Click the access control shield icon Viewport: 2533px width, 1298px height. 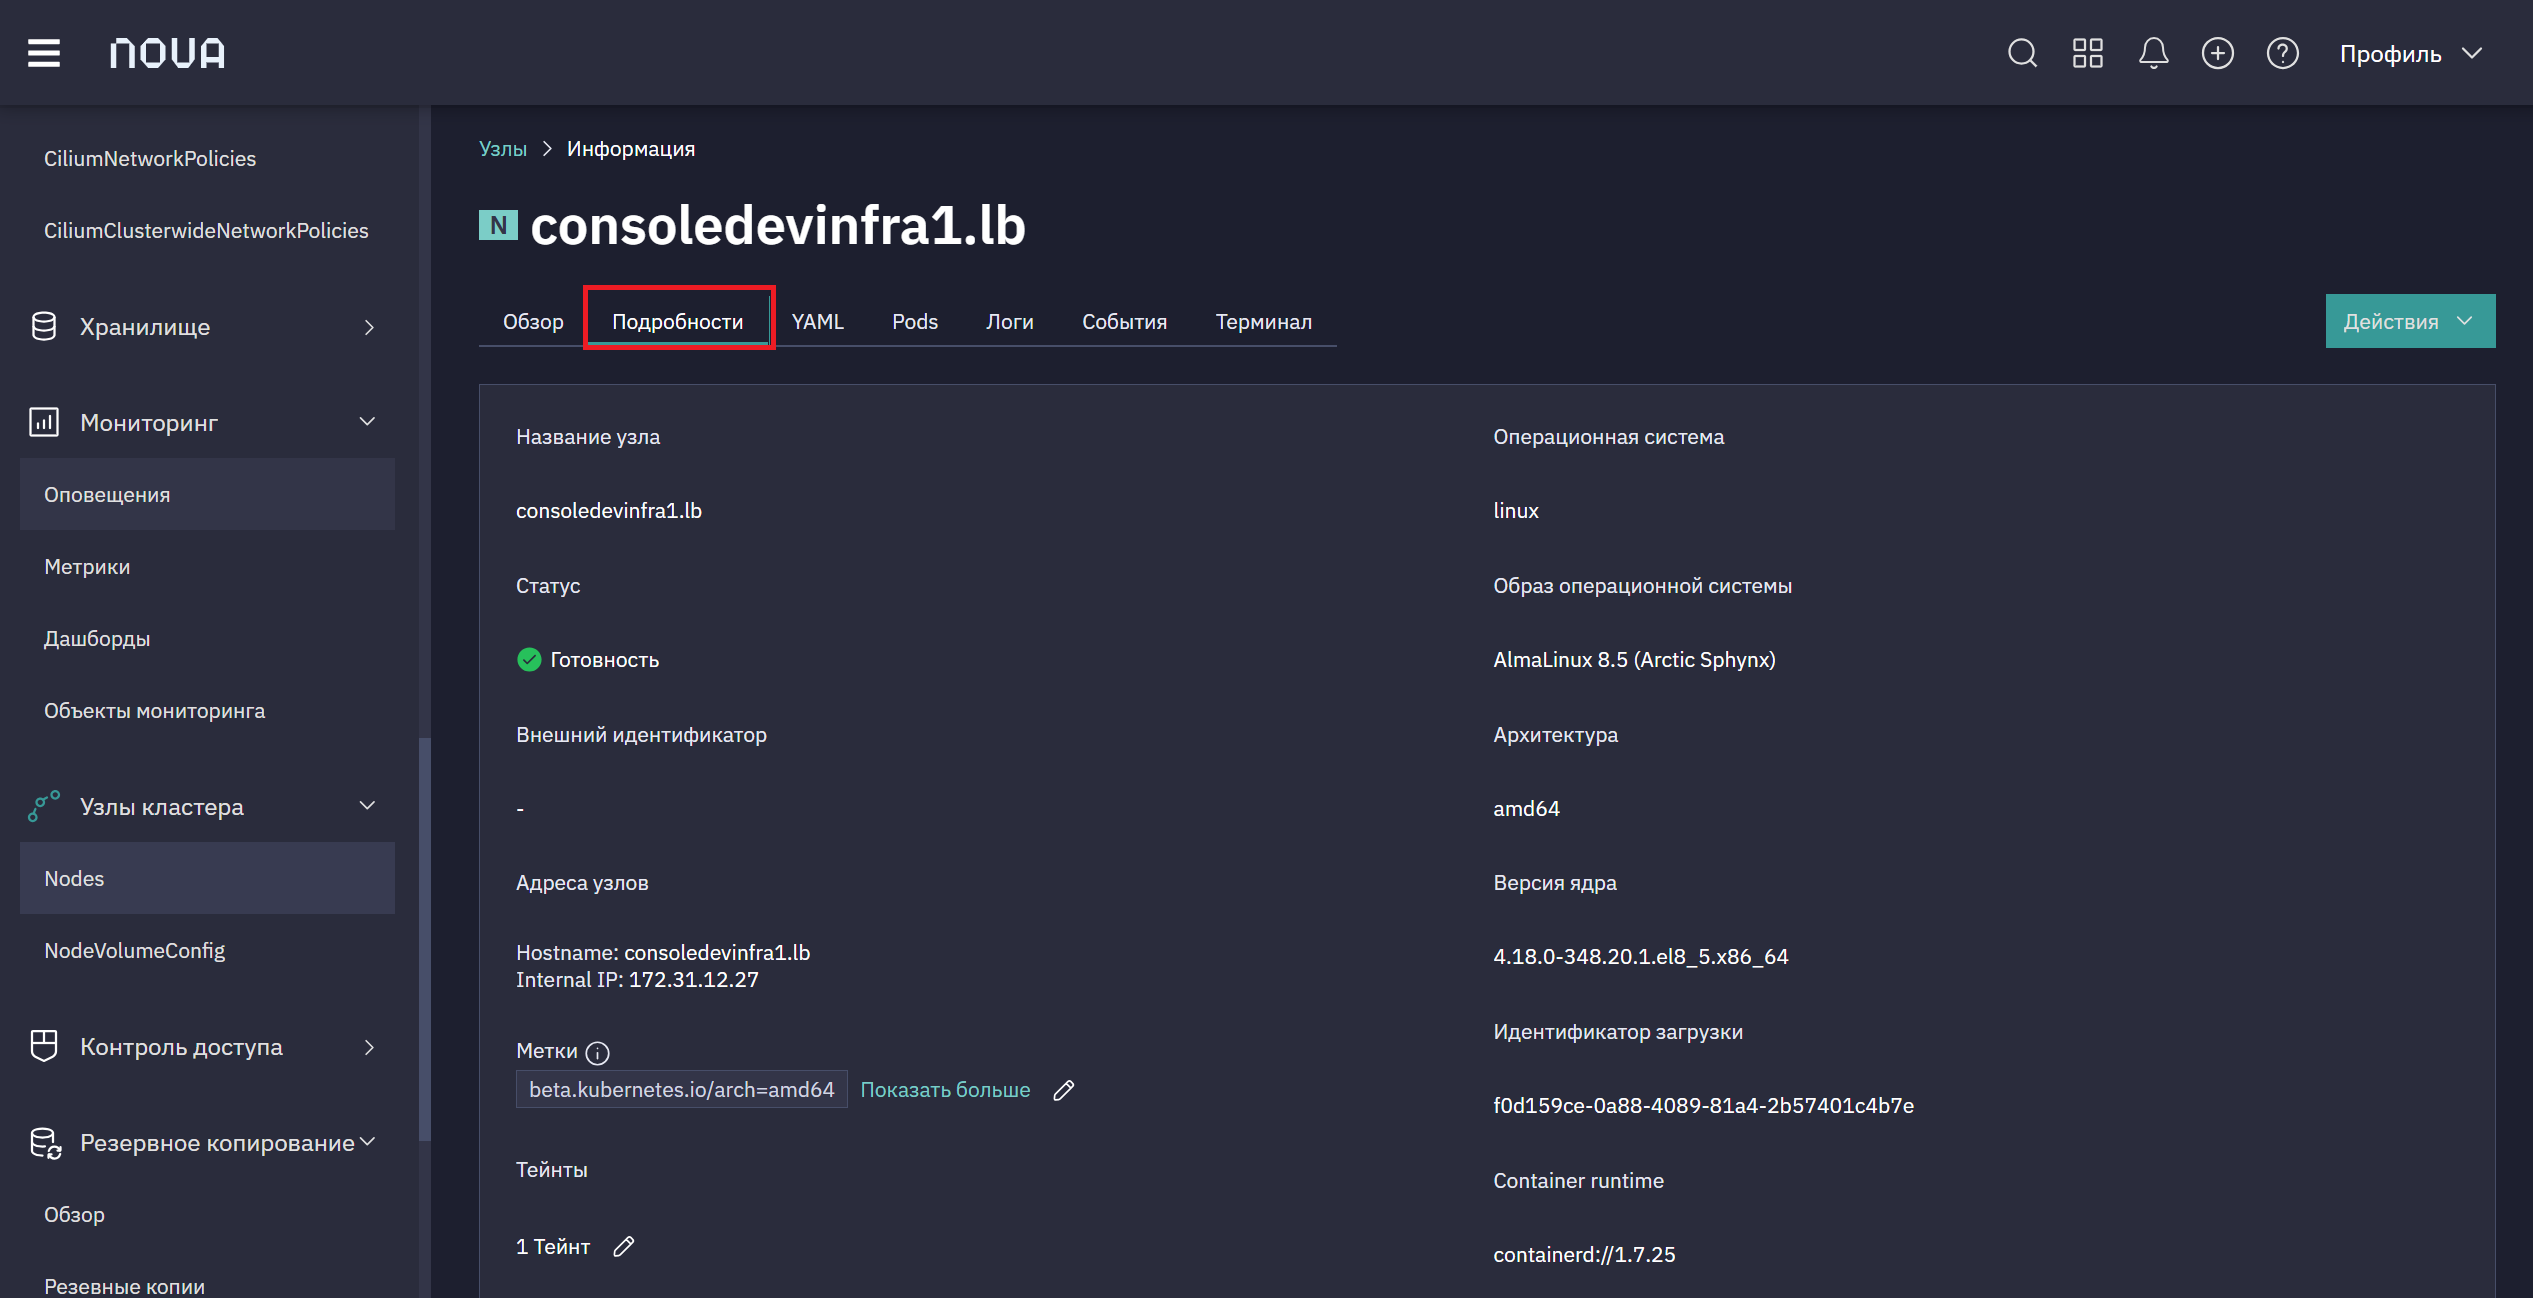point(44,1046)
